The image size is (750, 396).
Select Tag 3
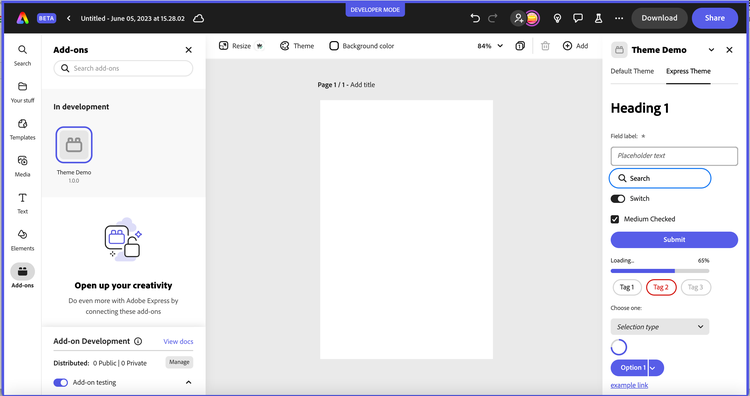[x=695, y=287]
